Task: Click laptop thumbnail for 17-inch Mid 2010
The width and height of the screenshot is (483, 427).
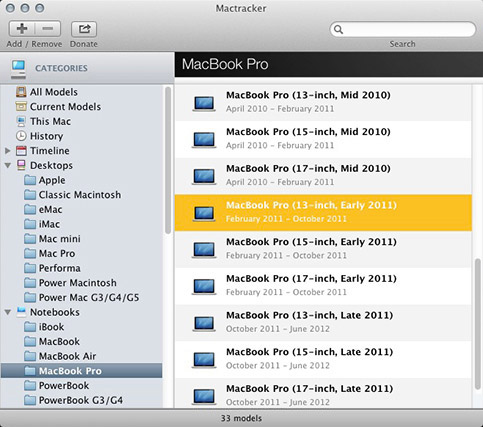Action: coord(204,177)
